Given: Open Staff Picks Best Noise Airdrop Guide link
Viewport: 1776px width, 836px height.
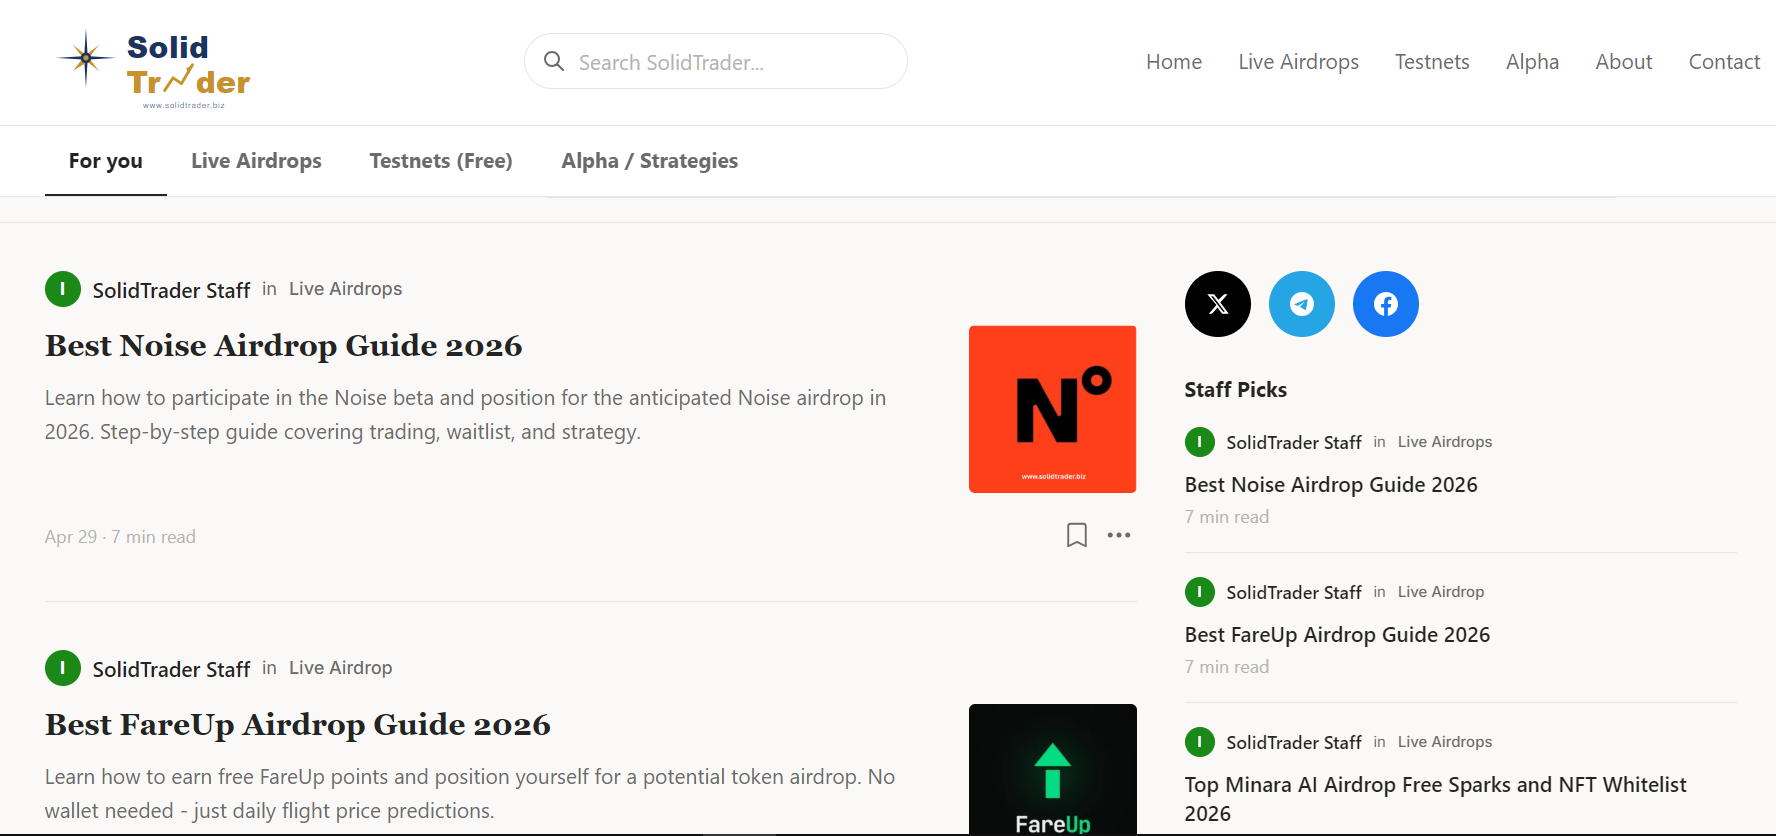Looking at the screenshot, I should tap(1331, 485).
